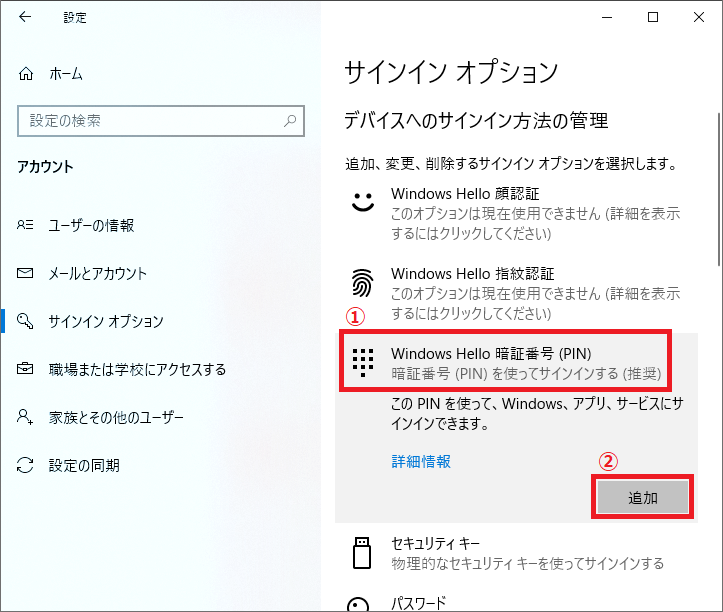The width and height of the screenshot is (723, 612).
Task: Go back with the back arrow
Action: pyautogui.click(x=25, y=17)
